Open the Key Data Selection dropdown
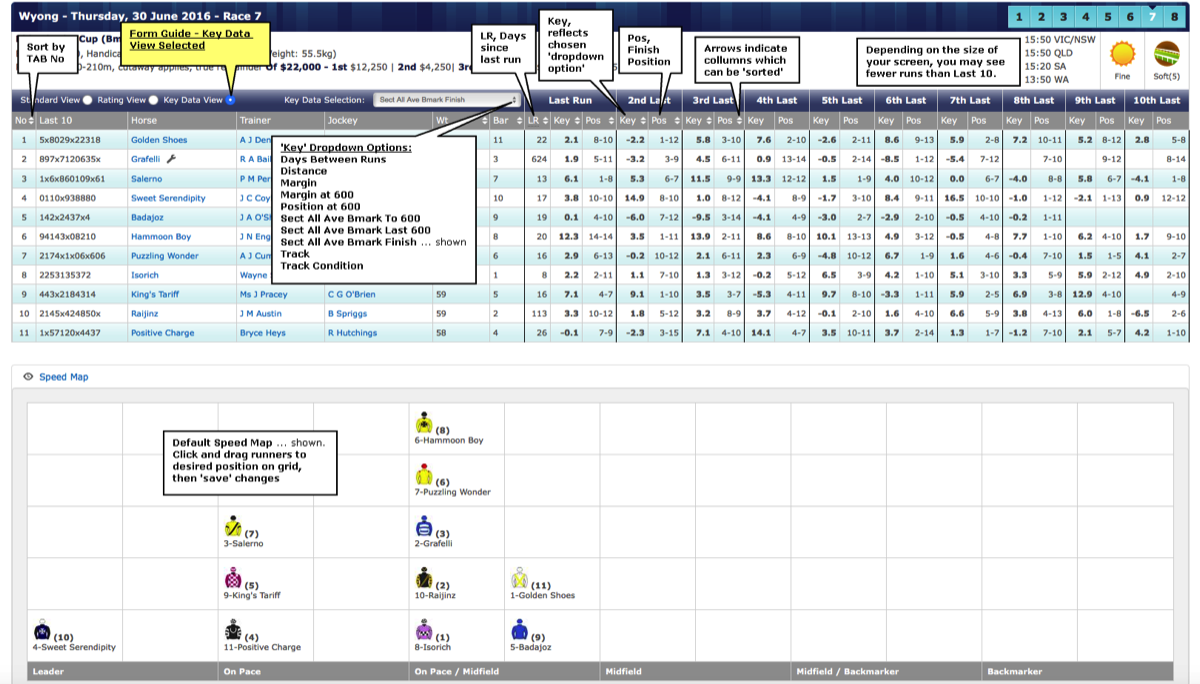This screenshot has height=684, width=1200. coord(447,100)
